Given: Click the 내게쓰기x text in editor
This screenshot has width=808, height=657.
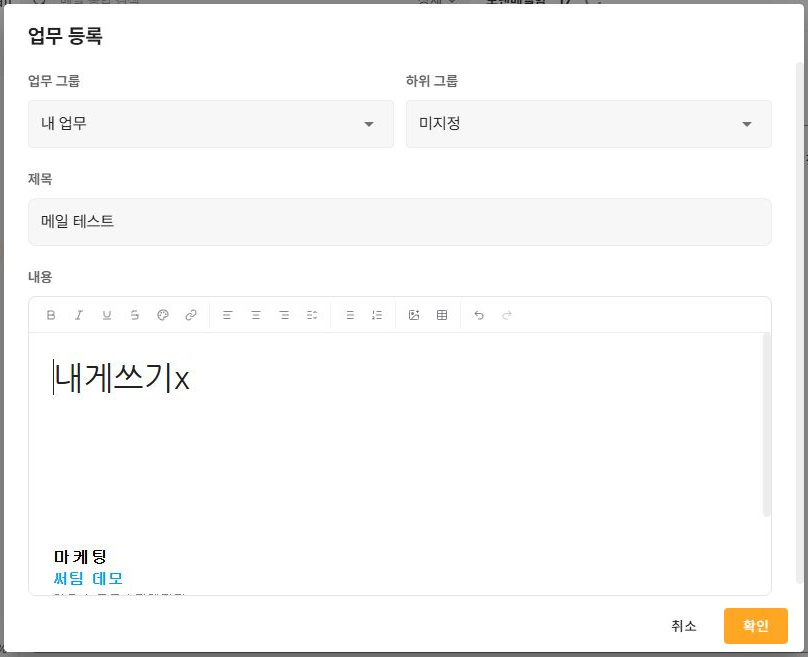Looking at the screenshot, I should (x=122, y=378).
